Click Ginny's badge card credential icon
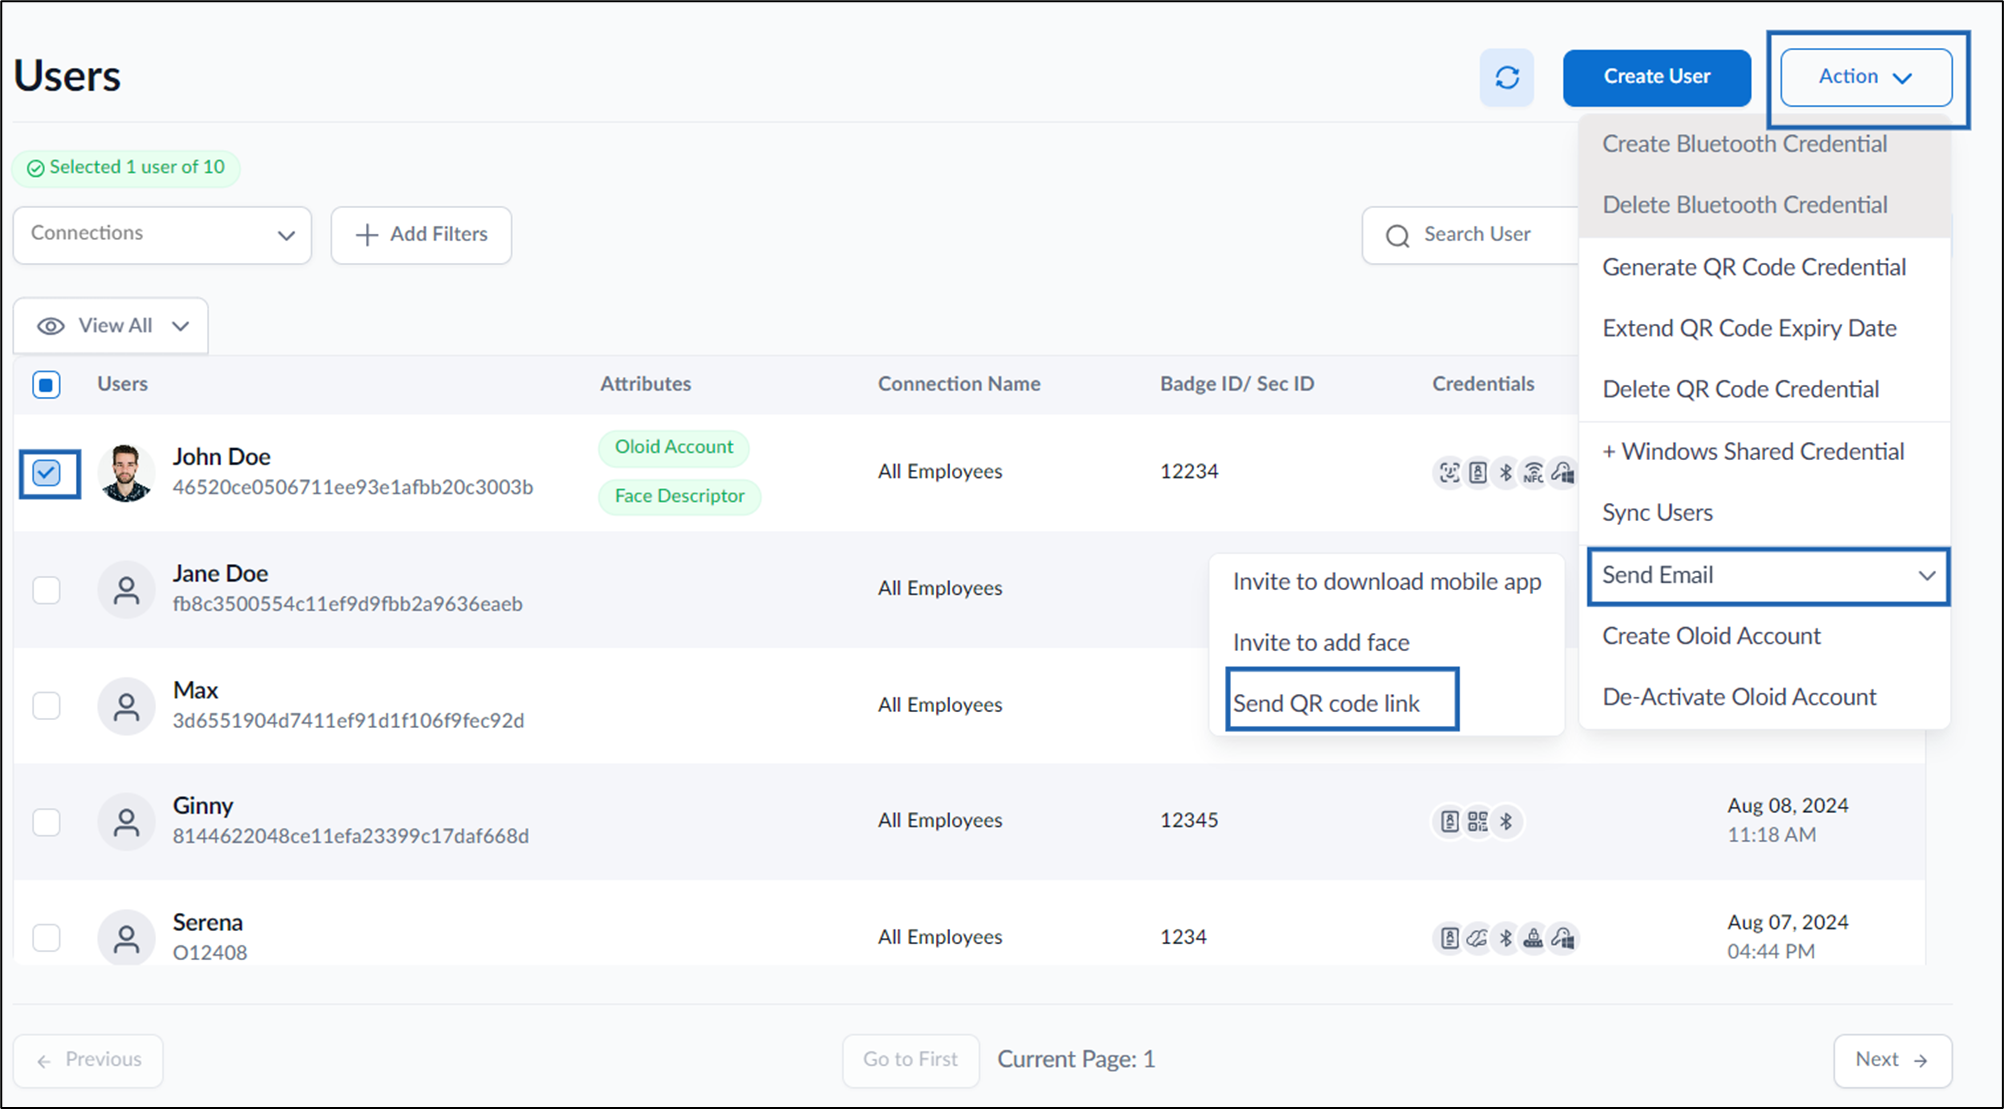The height and width of the screenshot is (1109, 2004). tap(1449, 822)
